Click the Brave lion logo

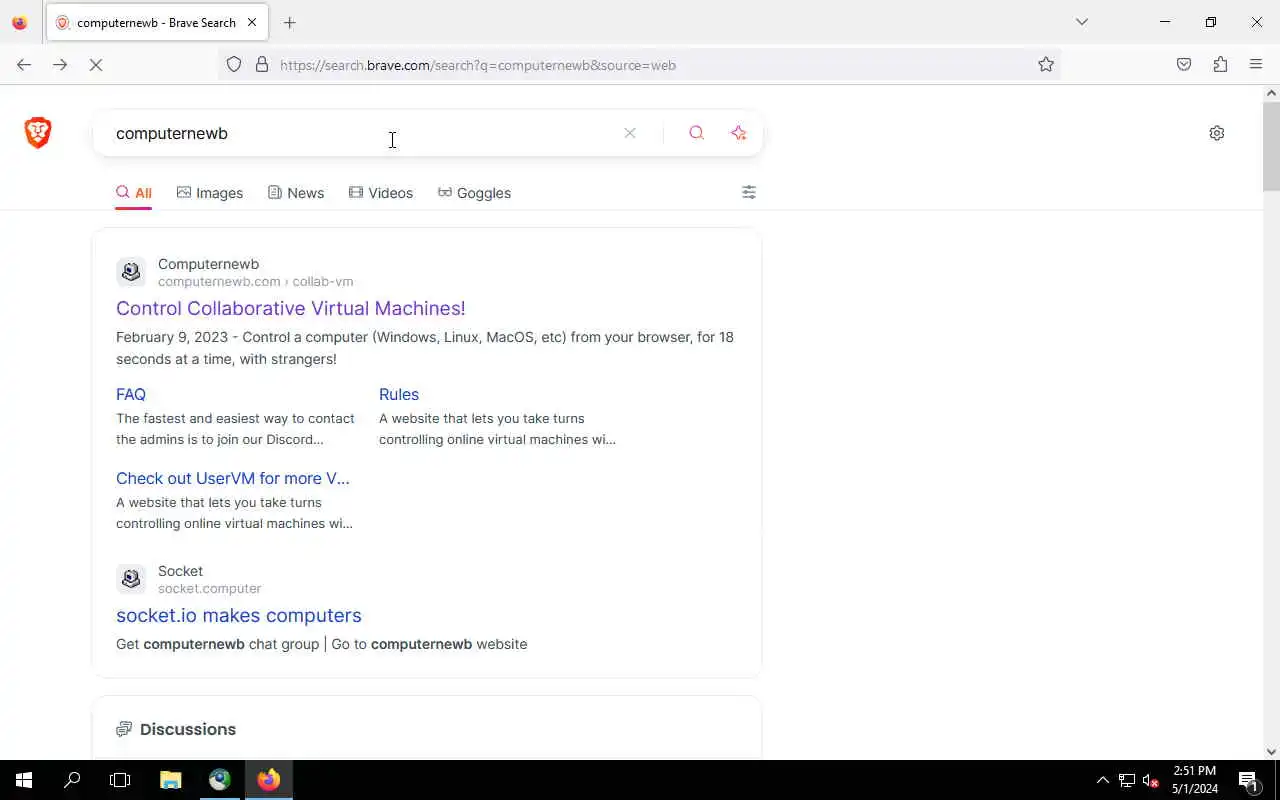coord(38,133)
